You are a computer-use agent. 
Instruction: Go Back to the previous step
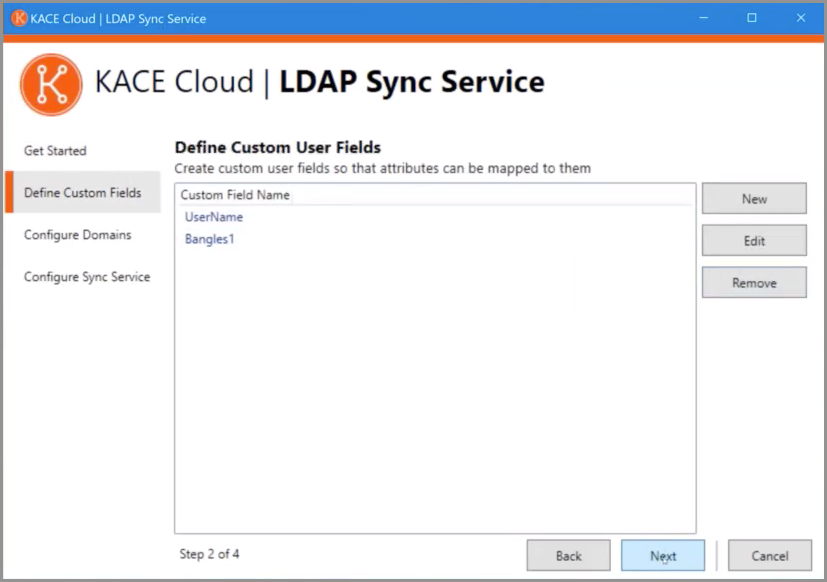[568, 556]
